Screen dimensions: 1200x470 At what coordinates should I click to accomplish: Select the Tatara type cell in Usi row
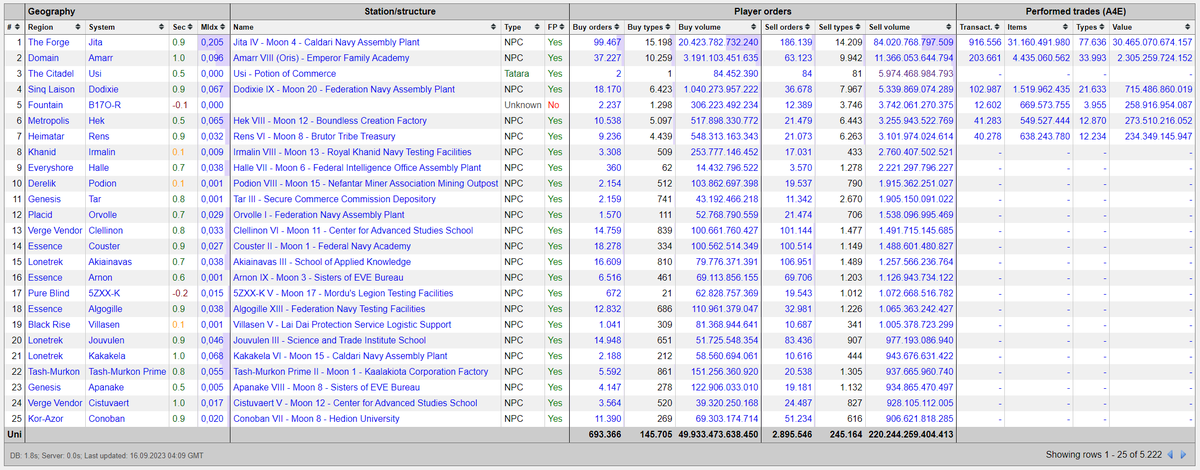[518, 75]
